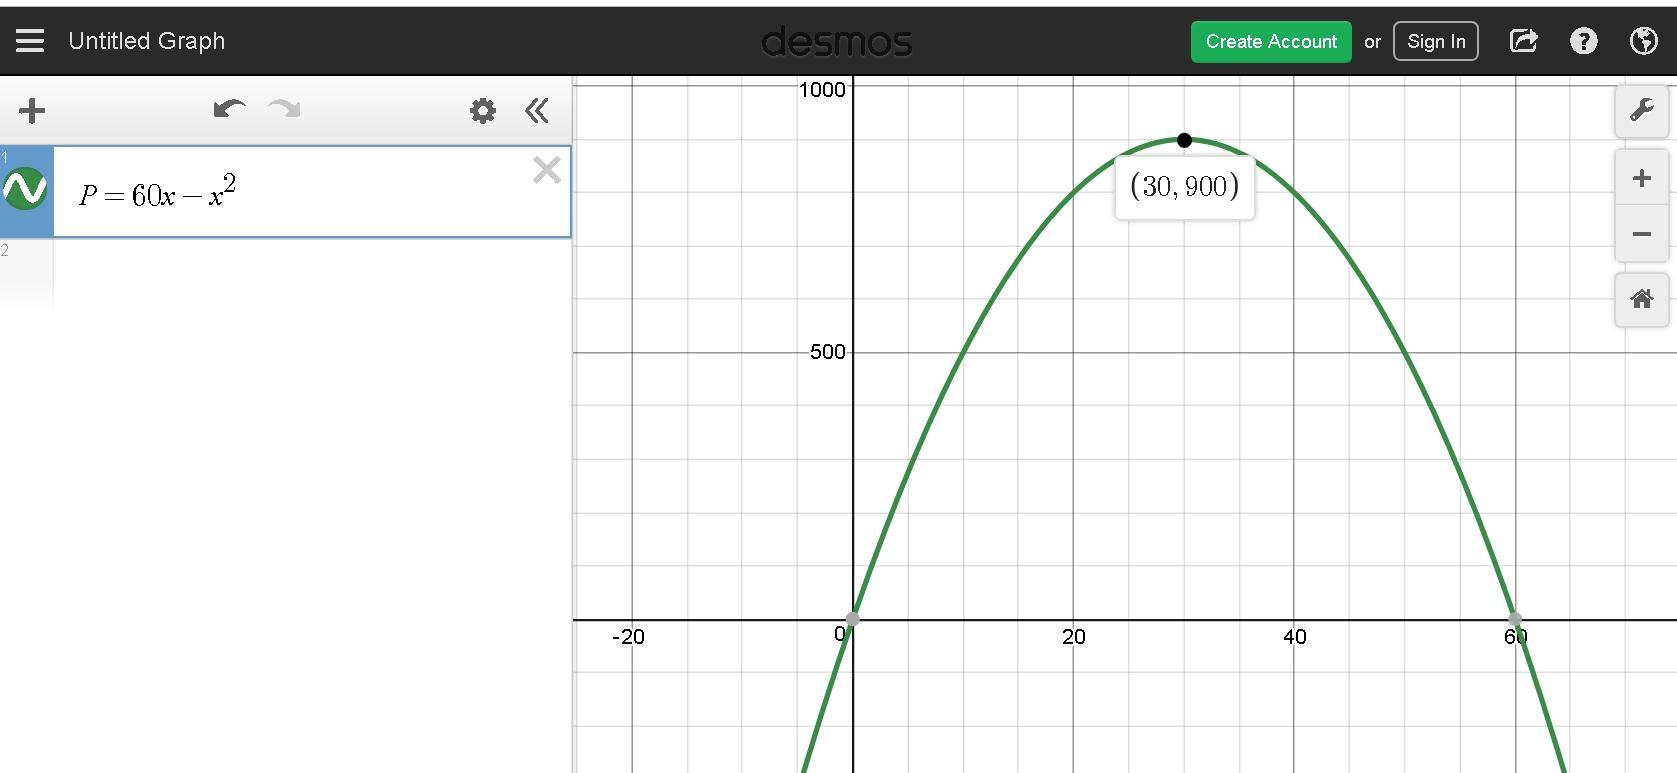Share the graph
Image resolution: width=1677 pixels, height=773 pixels.
pyautogui.click(x=1523, y=41)
